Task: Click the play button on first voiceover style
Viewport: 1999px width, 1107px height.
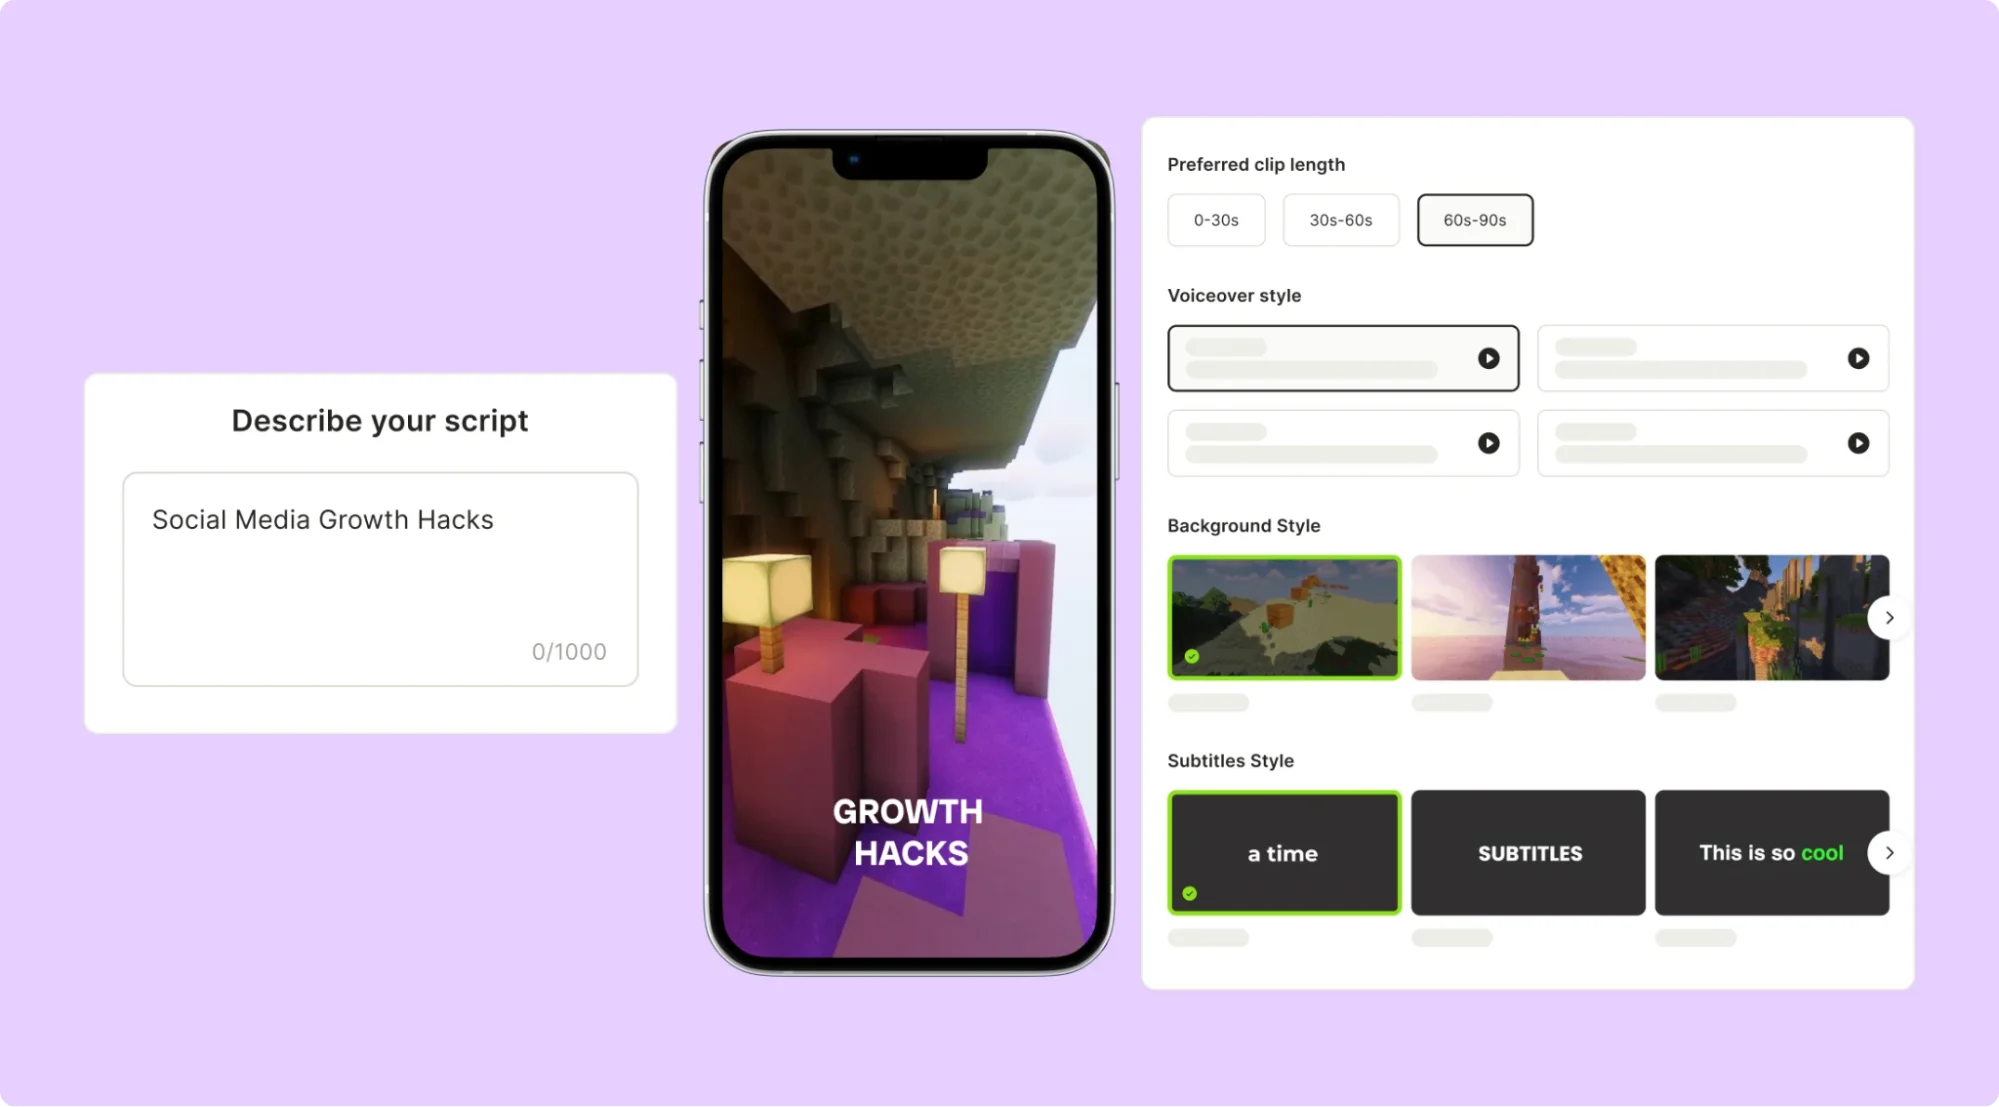Action: point(1488,357)
